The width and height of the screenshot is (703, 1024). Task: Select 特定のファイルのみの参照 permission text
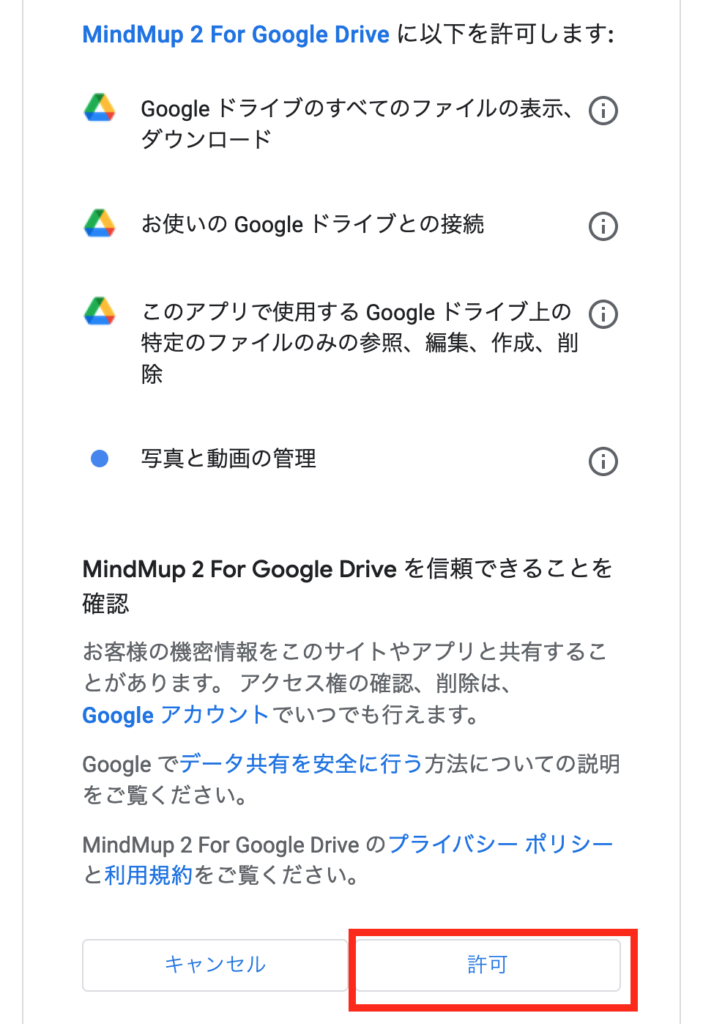tap(271, 342)
